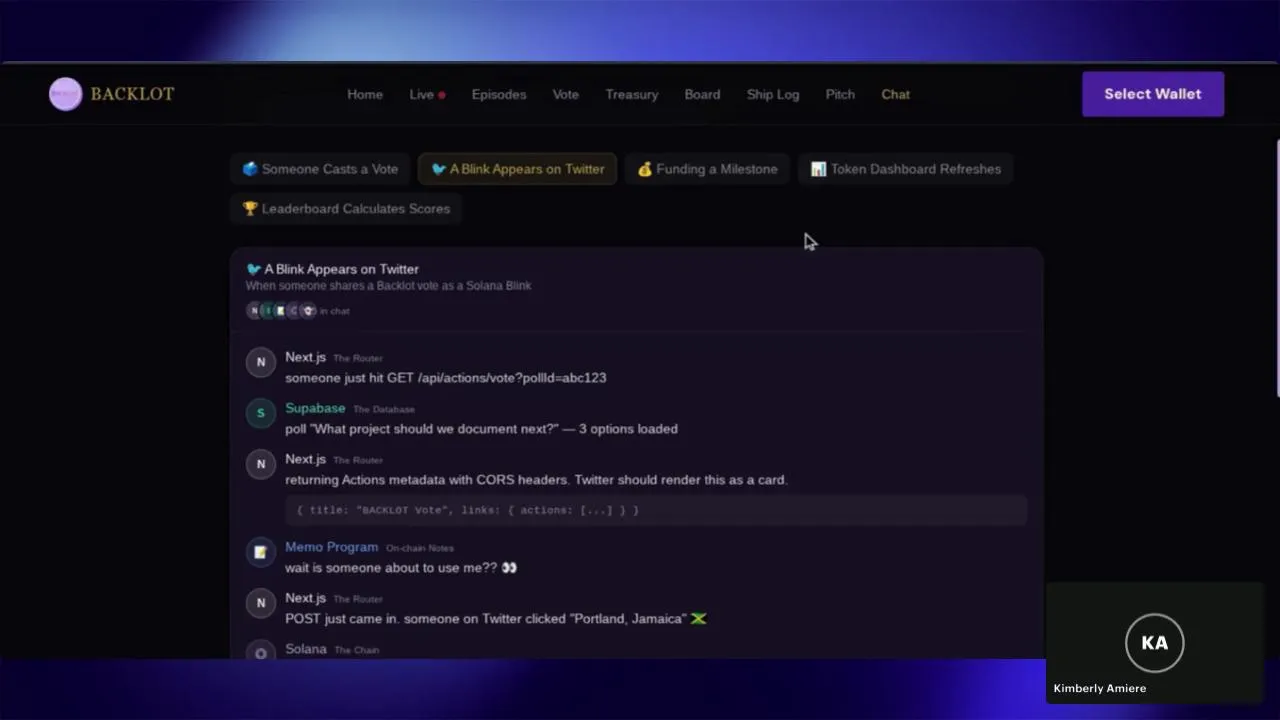Click the red live indicator dot
Screen dimensions: 1280x720
point(441,95)
